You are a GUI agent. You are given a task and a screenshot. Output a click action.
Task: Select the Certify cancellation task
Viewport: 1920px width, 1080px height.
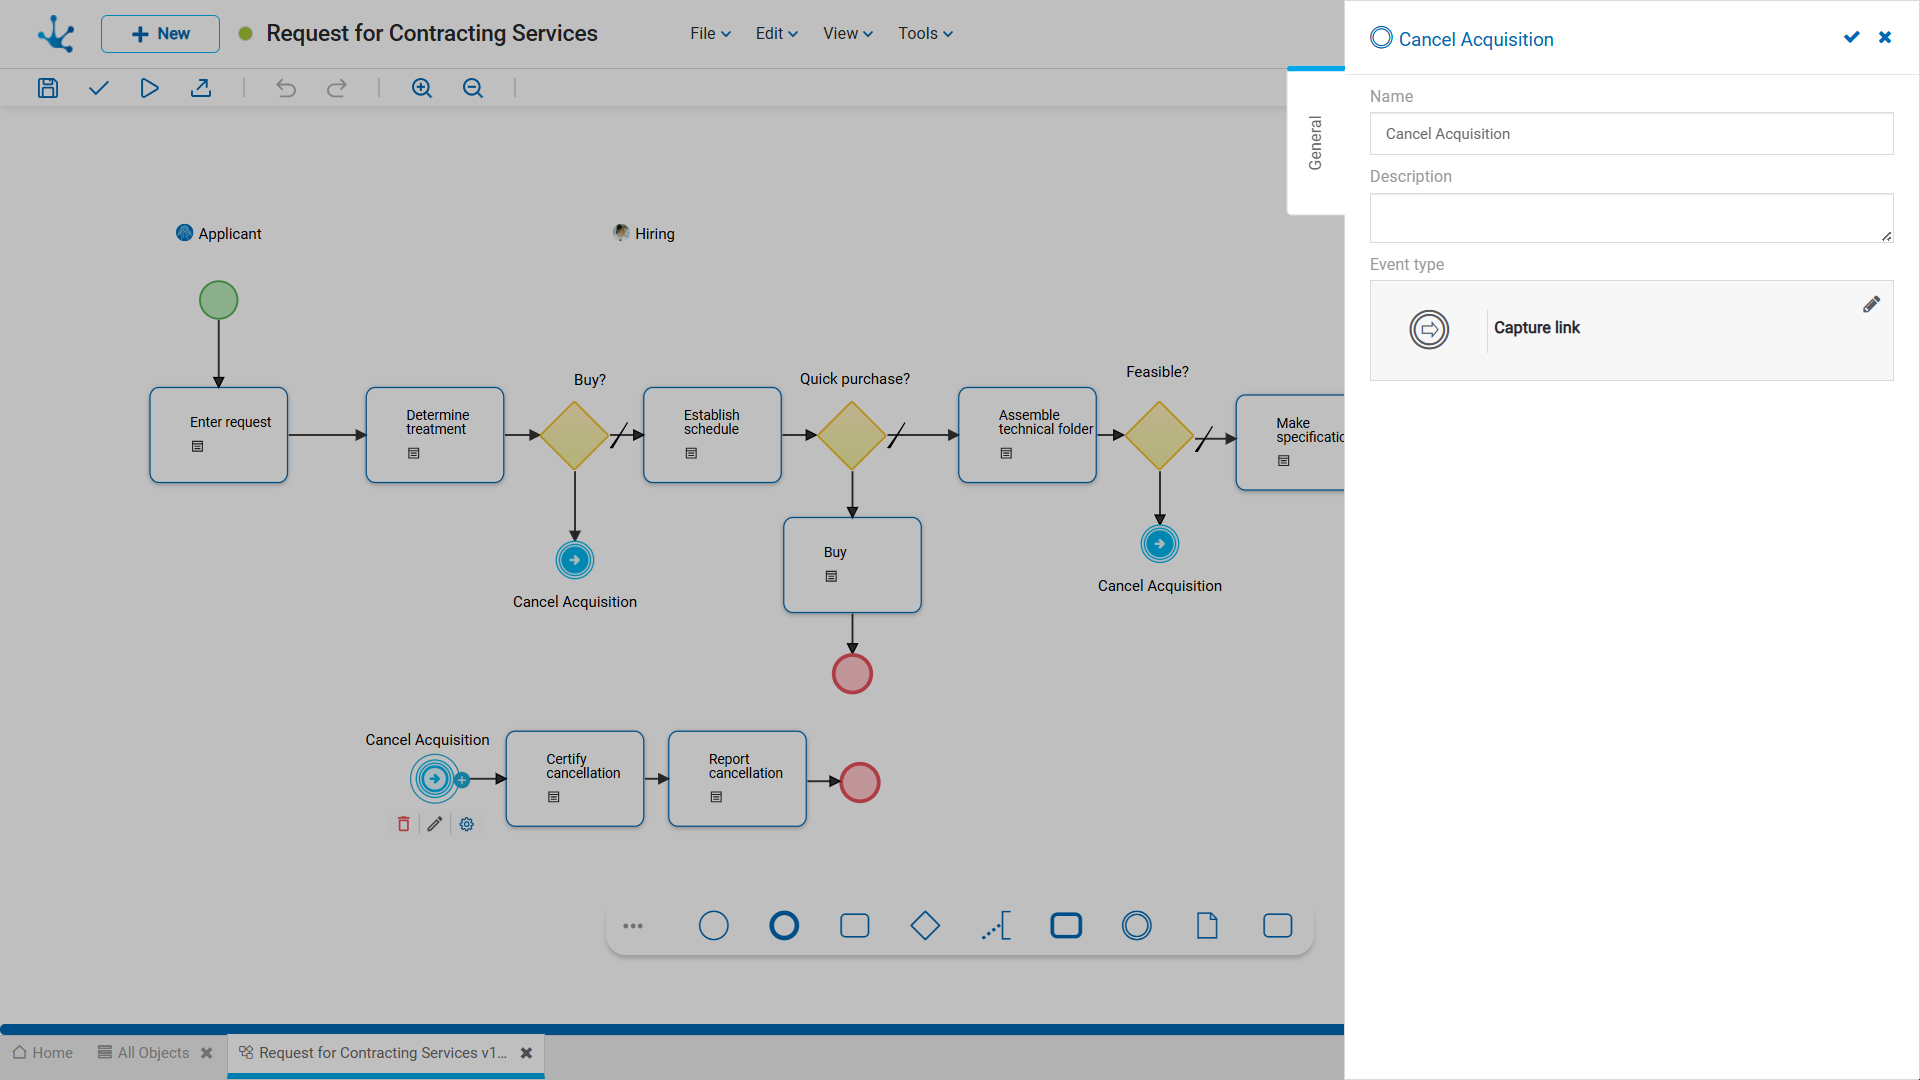click(575, 779)
